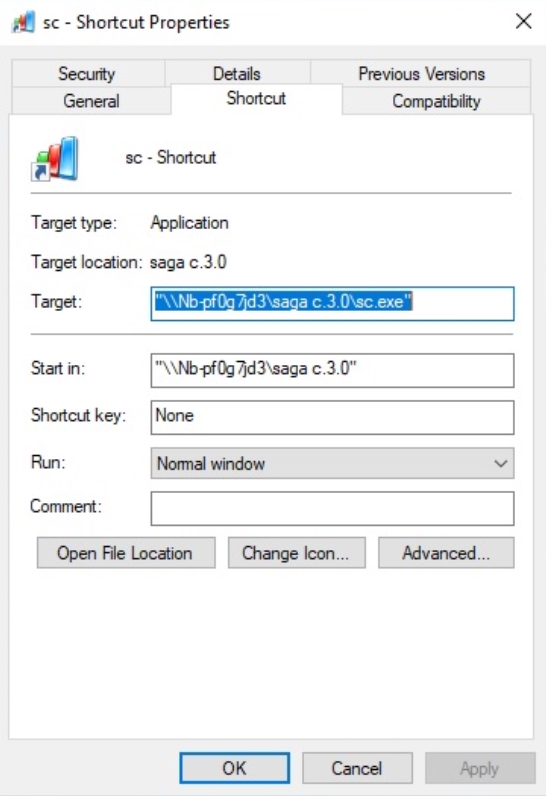This screenshot has height=796, width=546.
Task: Click the Cancel button
Action: tap(357, 768)
